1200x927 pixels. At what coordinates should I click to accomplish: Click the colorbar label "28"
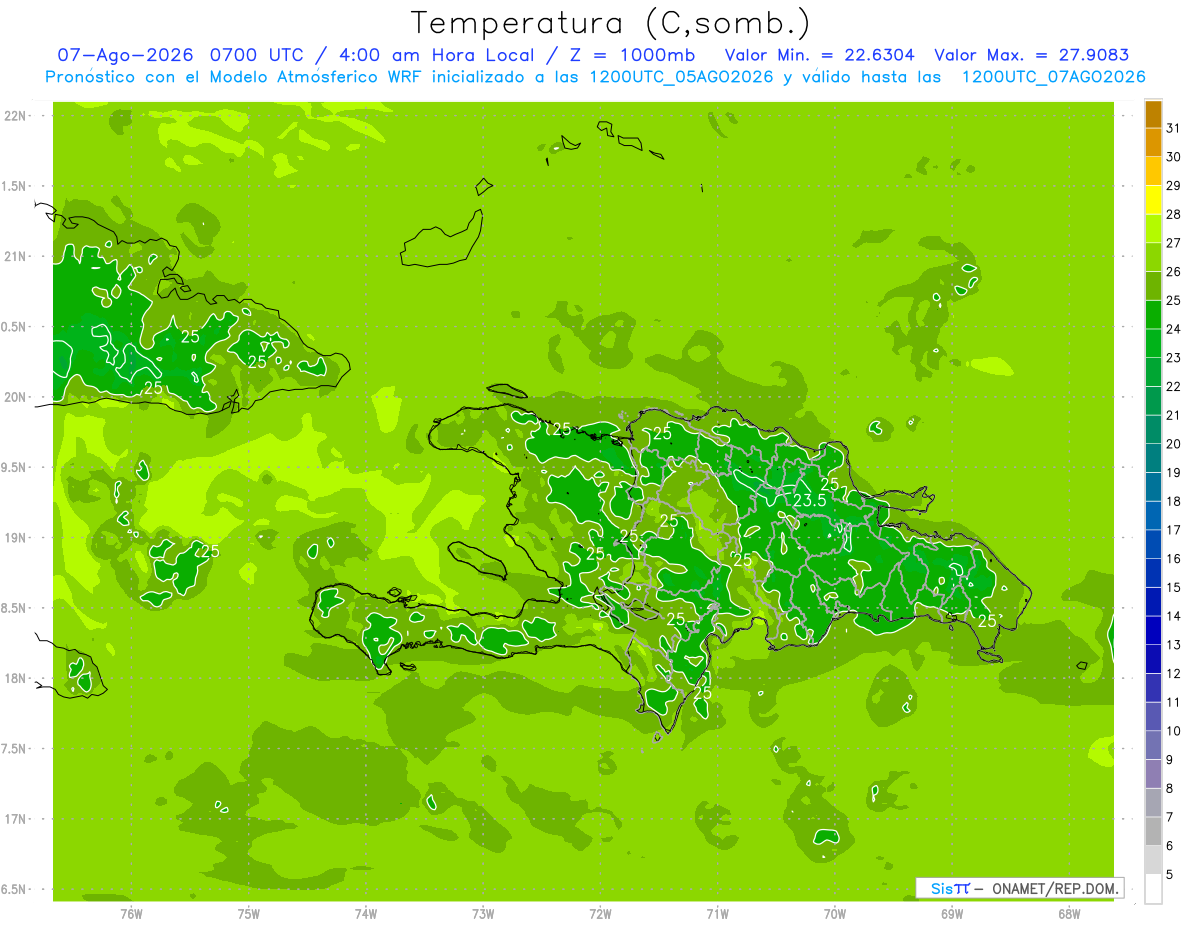(x=1173, y=215)
